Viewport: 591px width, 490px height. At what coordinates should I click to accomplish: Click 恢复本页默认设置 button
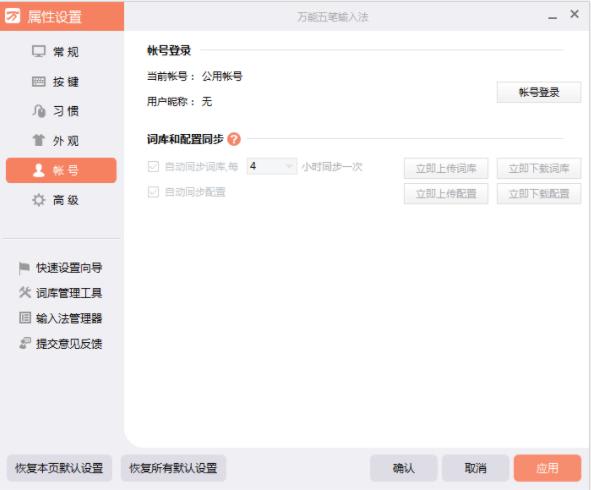59,468
